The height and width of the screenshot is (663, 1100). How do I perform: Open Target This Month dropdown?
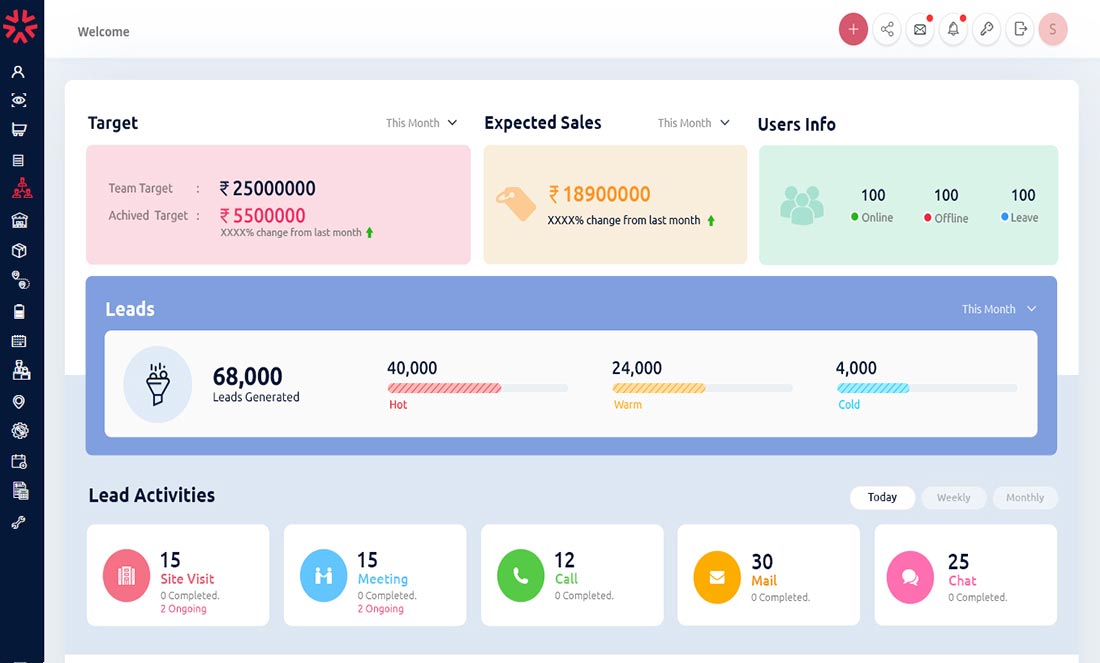(422, 123)
